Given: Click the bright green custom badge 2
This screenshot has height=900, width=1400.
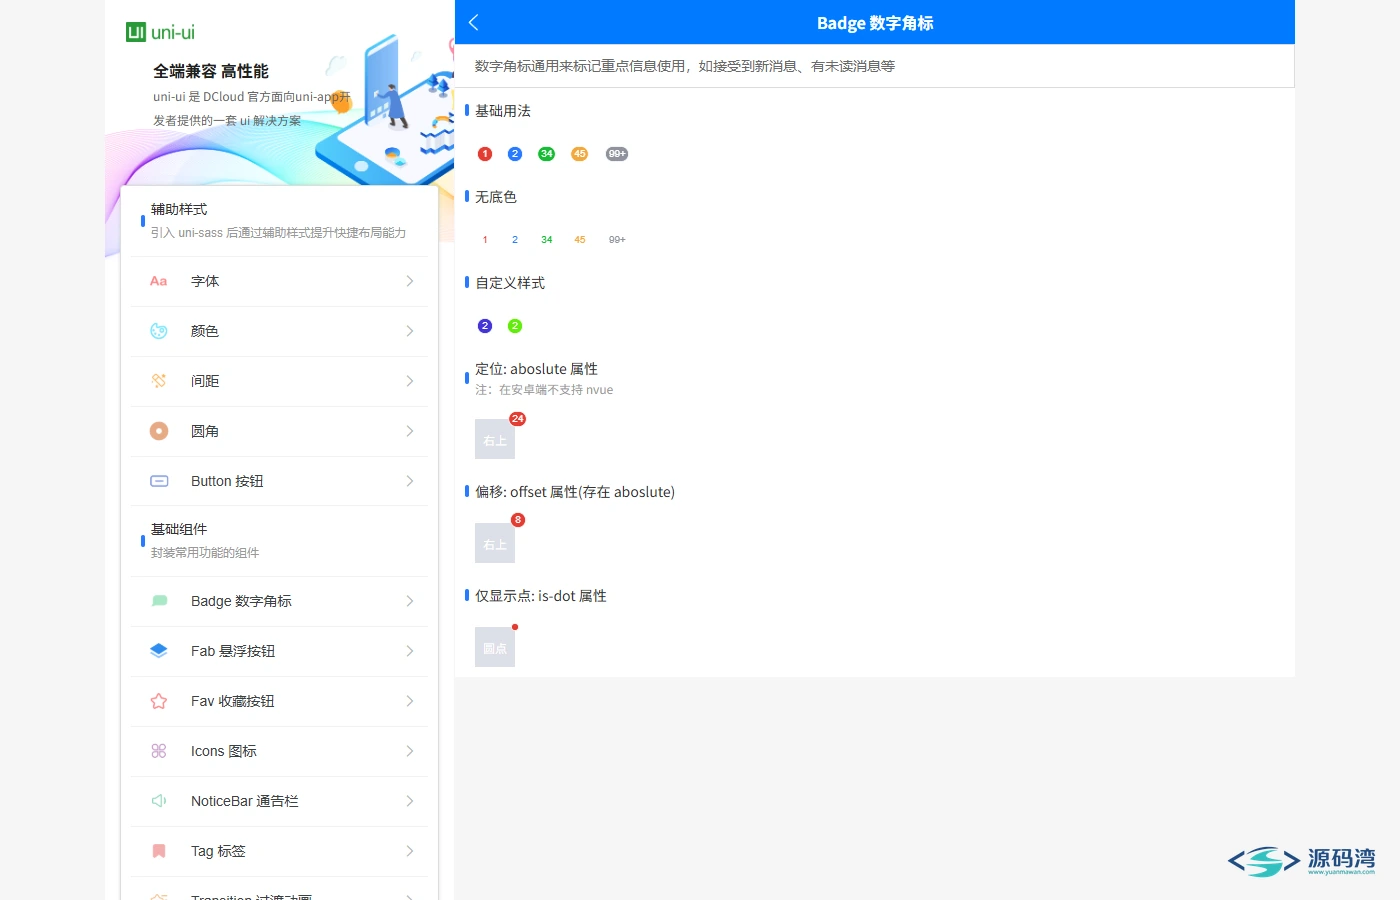Looking at the screenshot, I should click(515, 326).
